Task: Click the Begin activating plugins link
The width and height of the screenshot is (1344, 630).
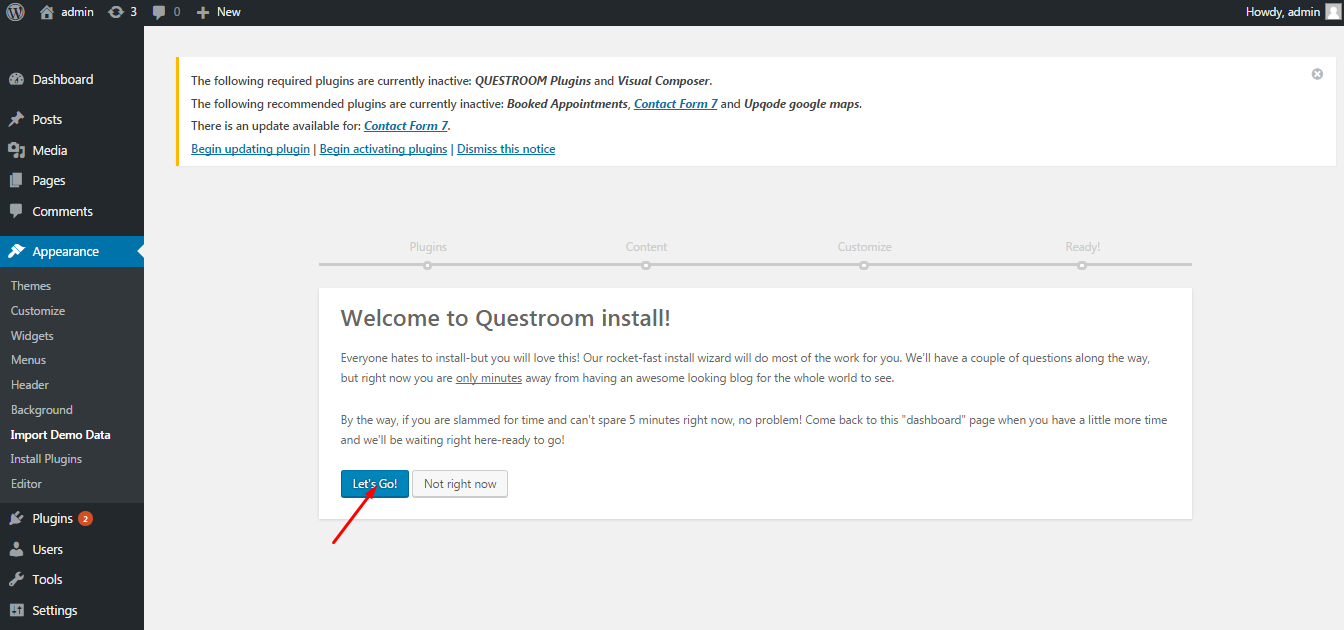Action: [x=383, y=149]
